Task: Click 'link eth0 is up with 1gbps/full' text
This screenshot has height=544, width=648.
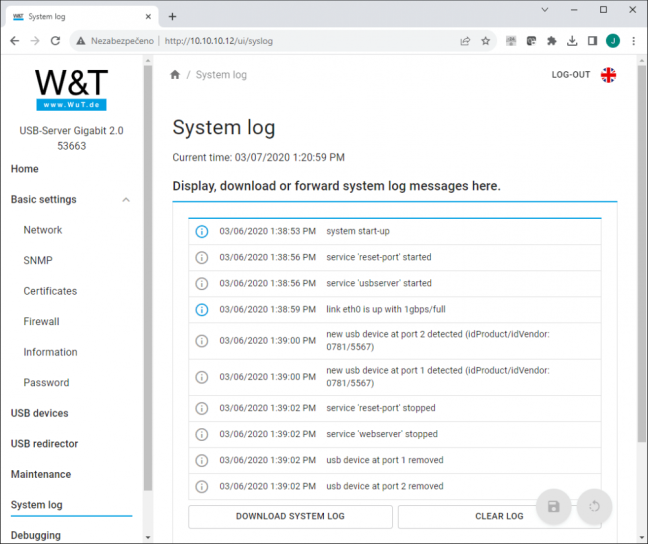Action: point(386,310)
